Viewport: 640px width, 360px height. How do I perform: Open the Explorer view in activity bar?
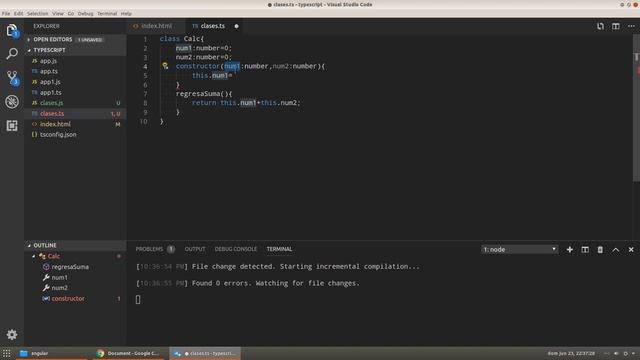pyautogui.click(x=12, y=30)
